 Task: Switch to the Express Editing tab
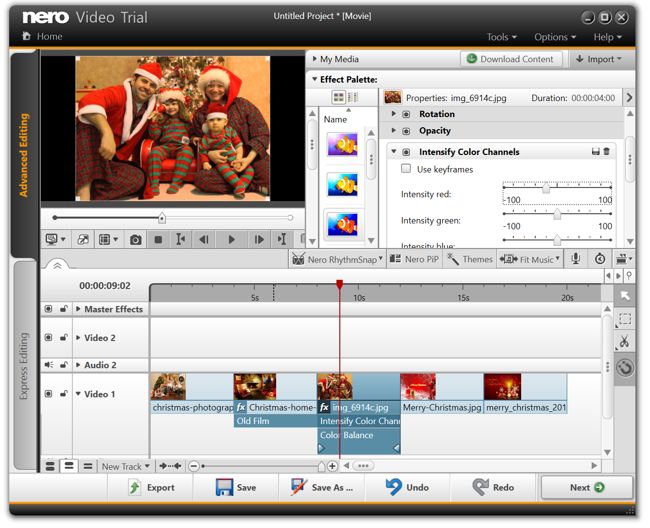click(24, 366)
